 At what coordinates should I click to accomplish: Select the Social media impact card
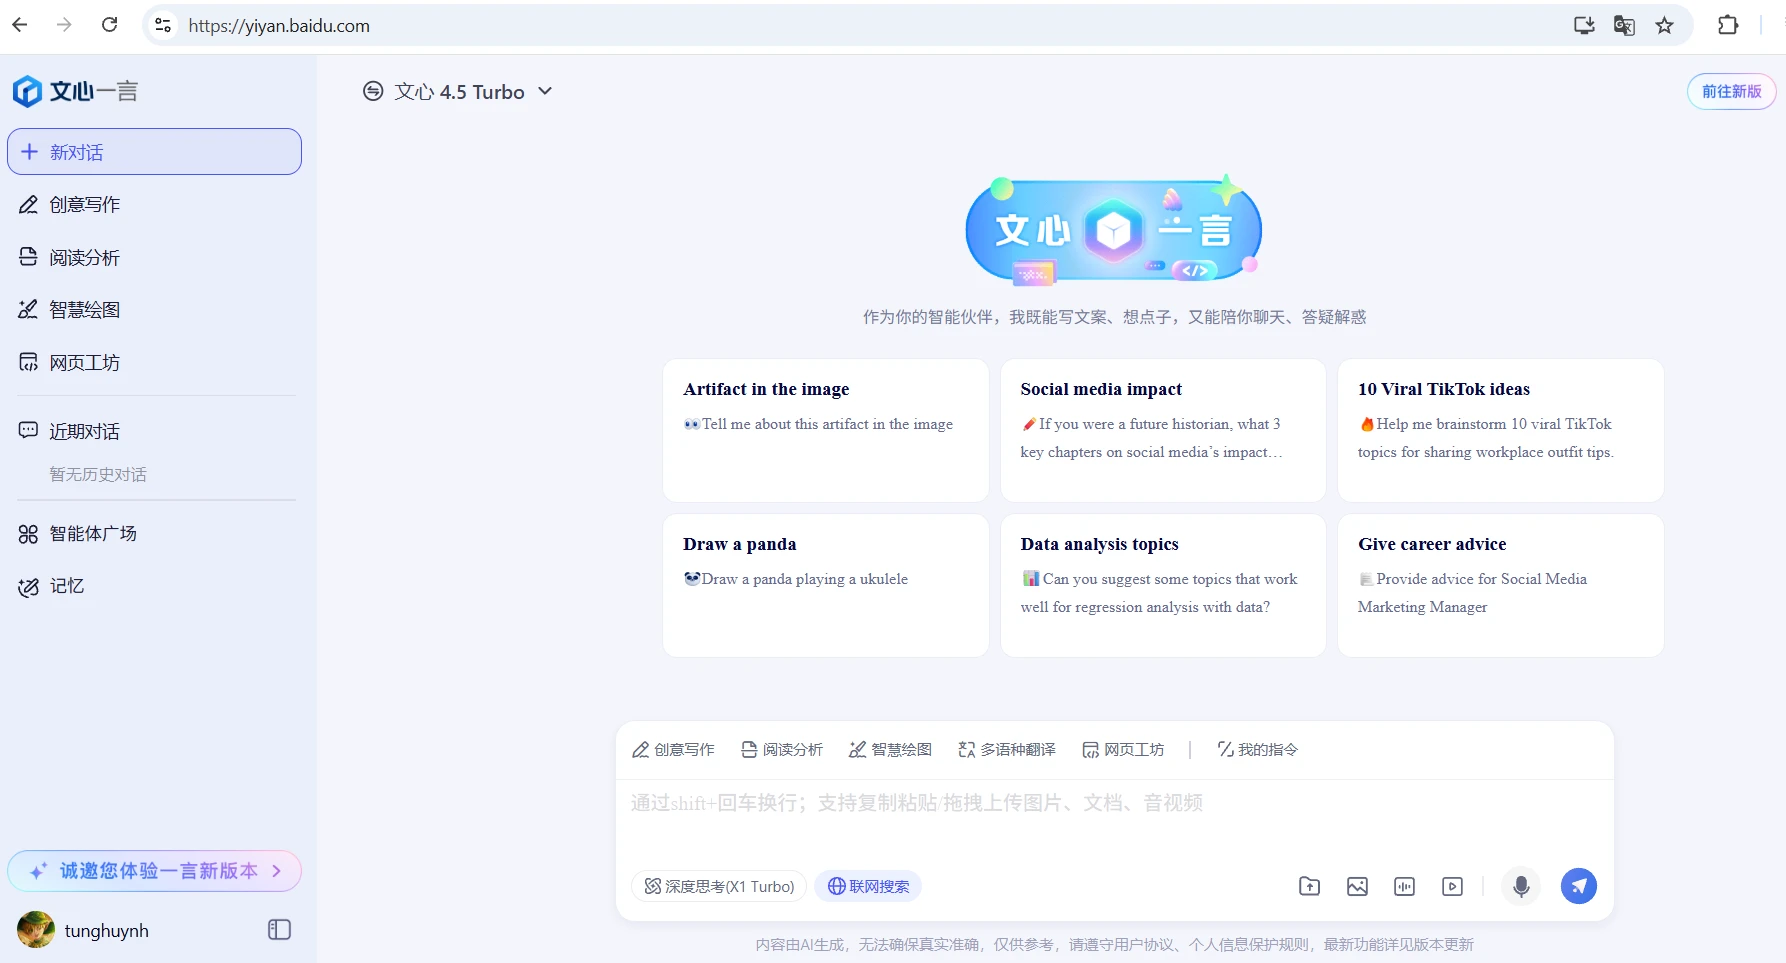point(1163,430)
